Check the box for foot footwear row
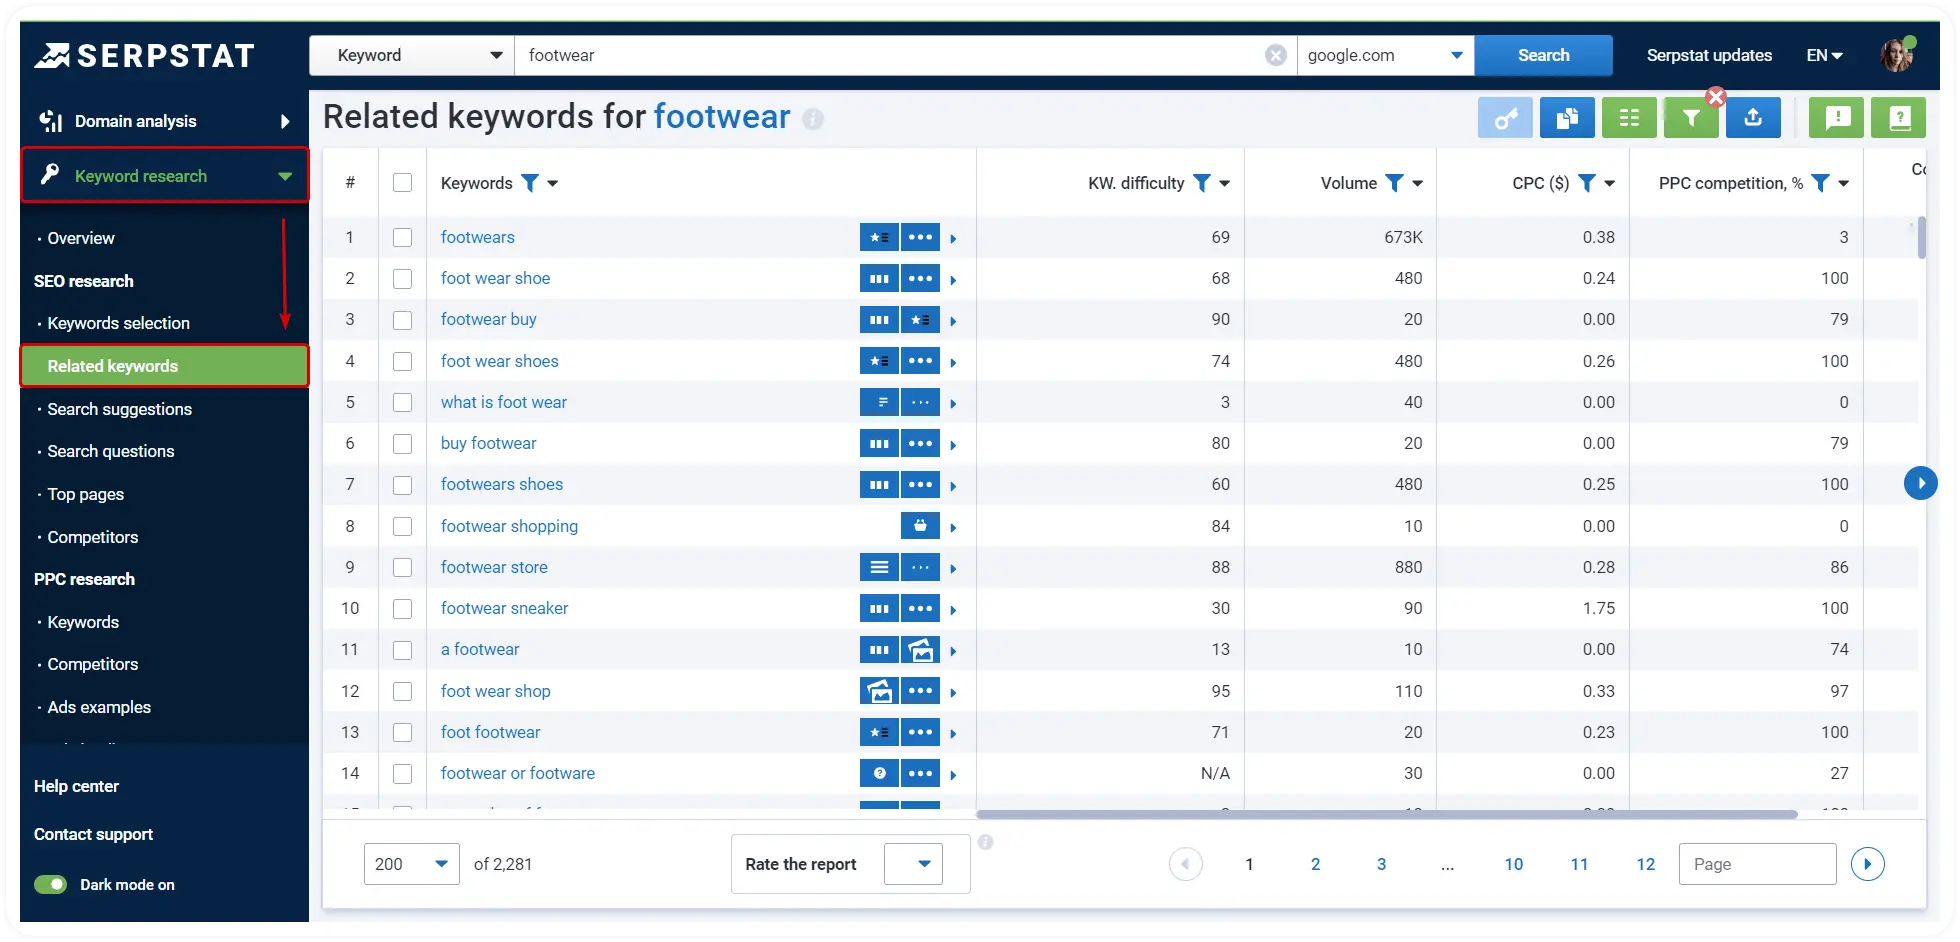1960x942 pixels. (402, 732)
